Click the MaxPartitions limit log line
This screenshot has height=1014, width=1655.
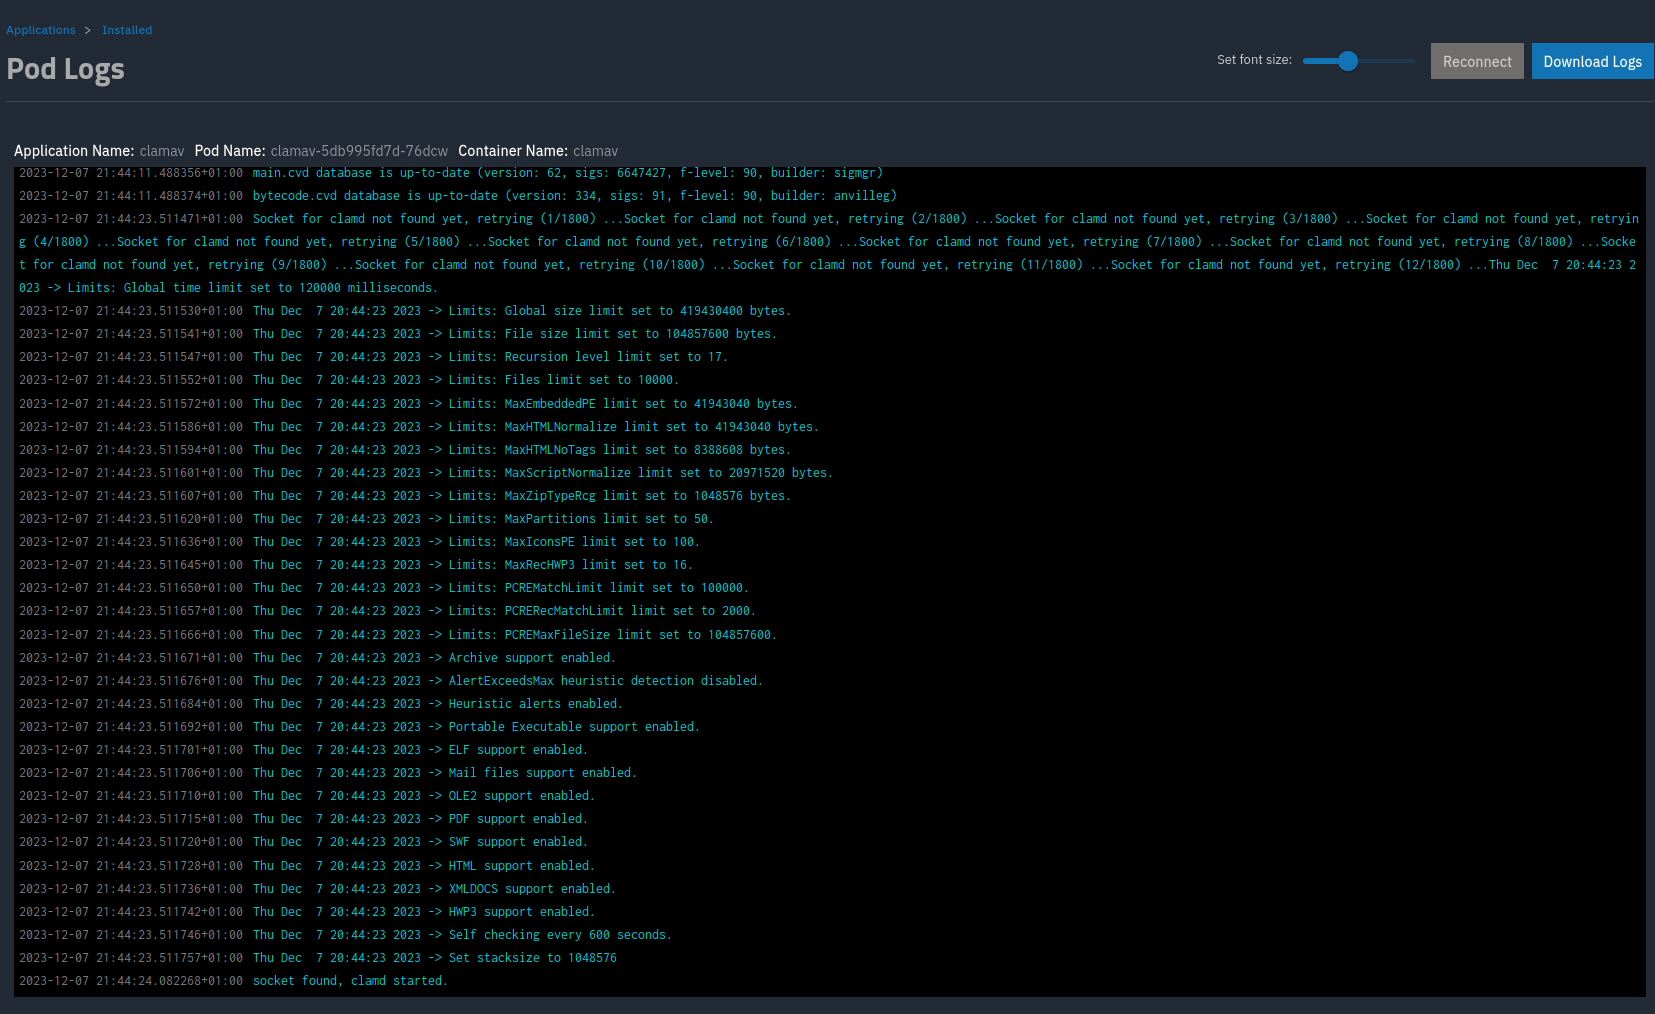366,519
